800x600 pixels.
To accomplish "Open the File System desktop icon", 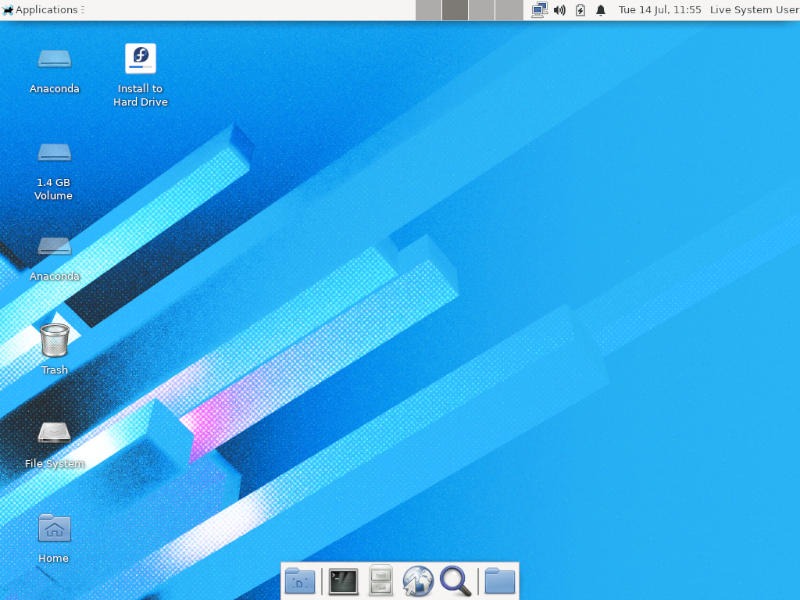I will tap(54, 433).
